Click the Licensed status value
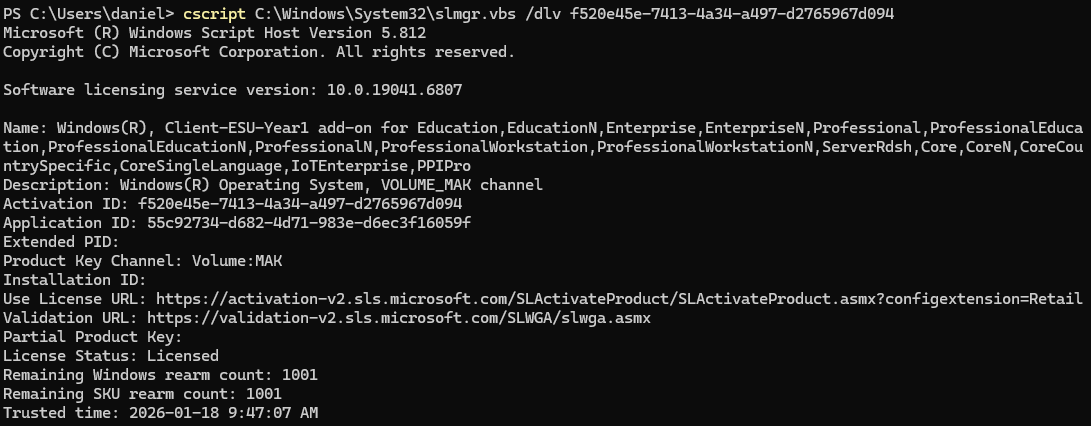The width and height of the screenshot is (1091, 426). pyautogui.click(x=182, y=356)
